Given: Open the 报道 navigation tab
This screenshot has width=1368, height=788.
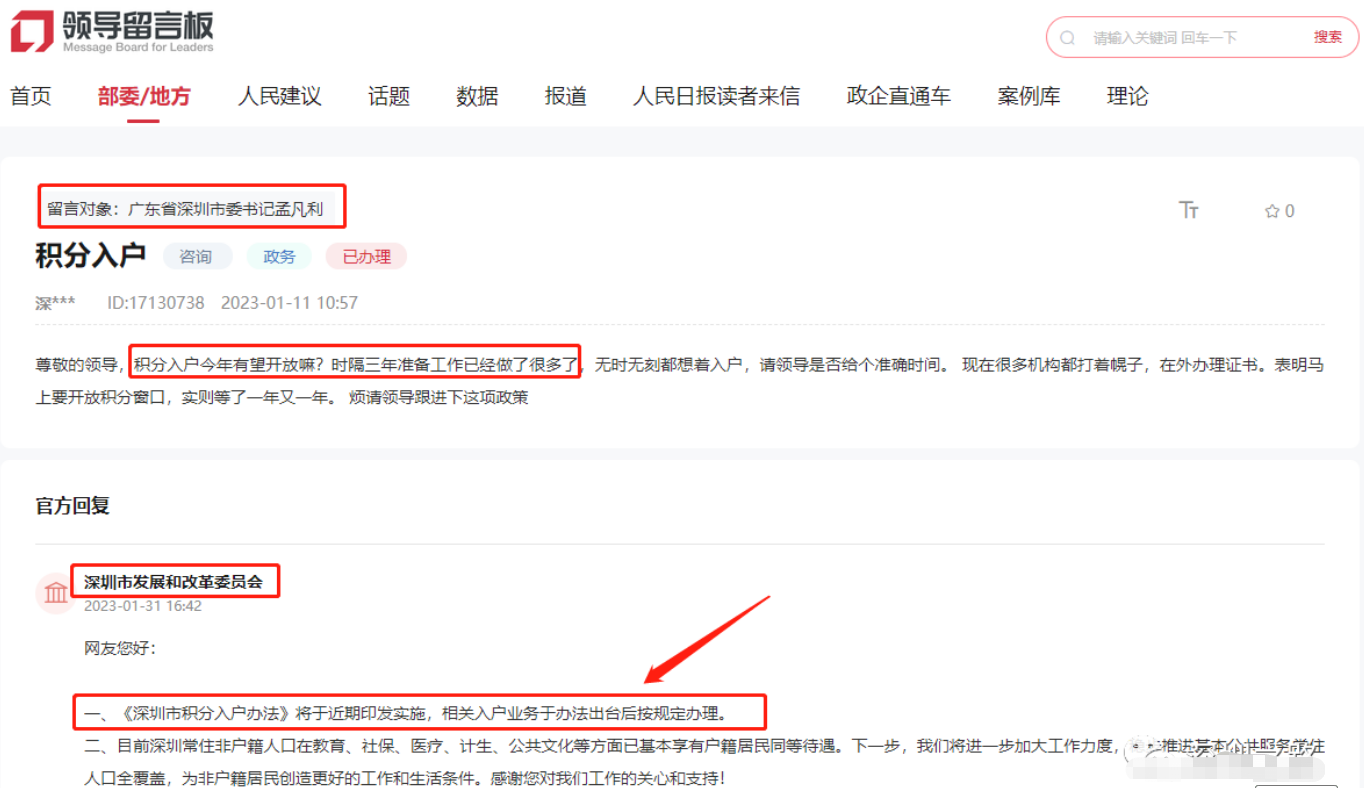Looking at the screenshot, I should [x=566, y=96].
